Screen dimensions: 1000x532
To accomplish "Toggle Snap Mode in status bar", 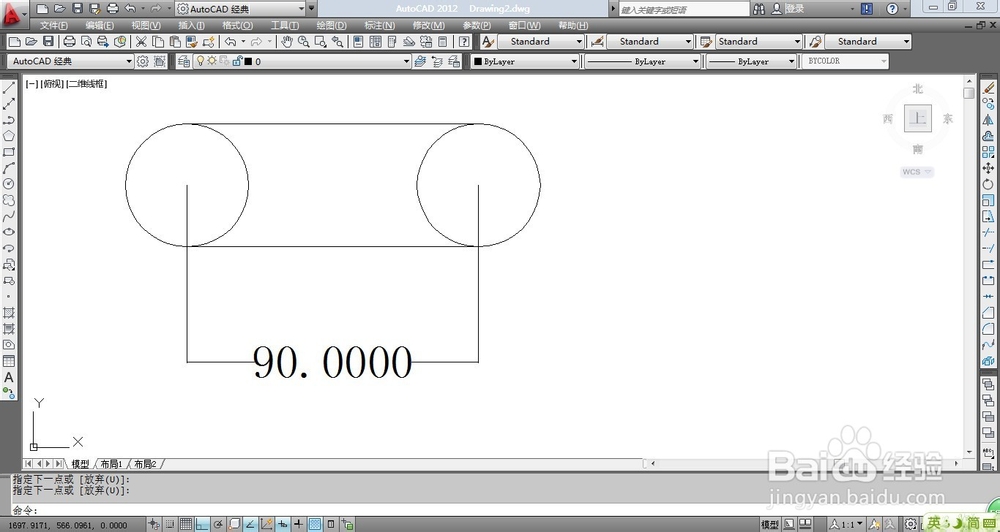I will click(170, 524).
